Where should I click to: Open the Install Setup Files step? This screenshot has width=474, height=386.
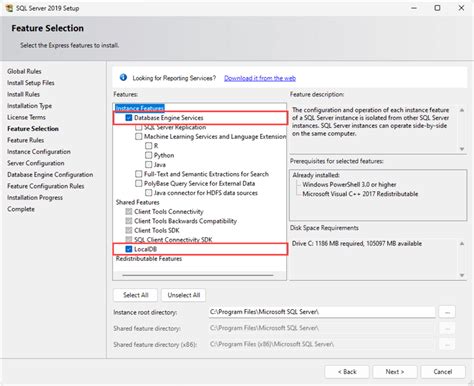pos(31,83)
